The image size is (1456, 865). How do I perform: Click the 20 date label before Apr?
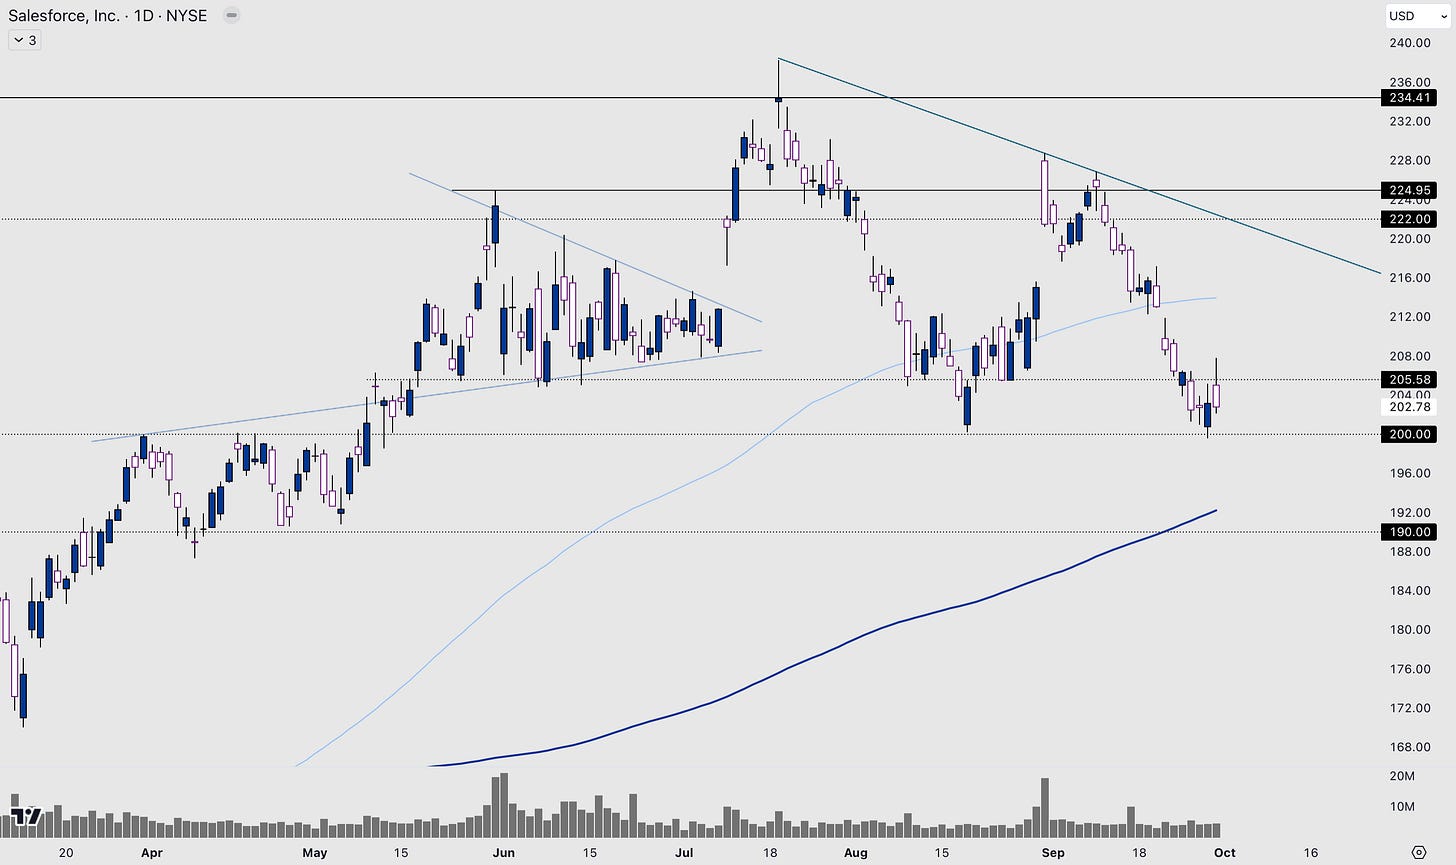point(66,853)
